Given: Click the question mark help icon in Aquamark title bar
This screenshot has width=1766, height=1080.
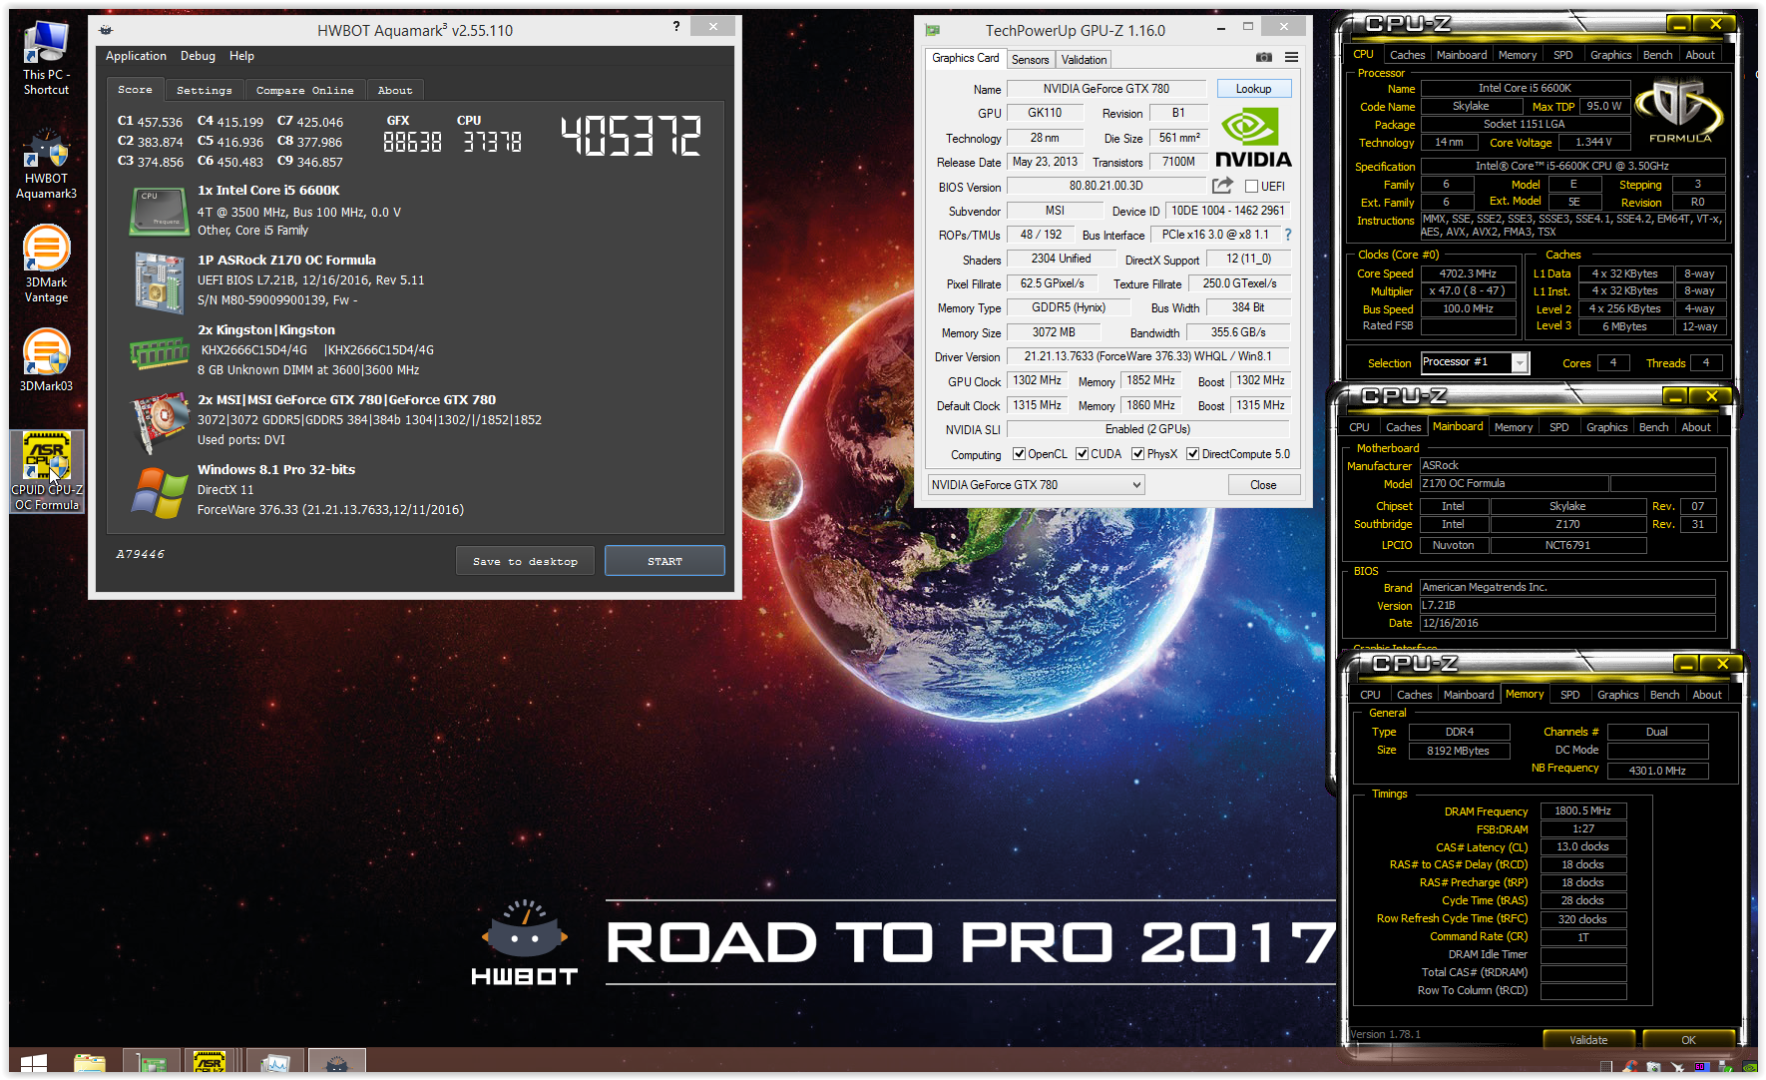Looking at the screenshot, I should (677, 27).
